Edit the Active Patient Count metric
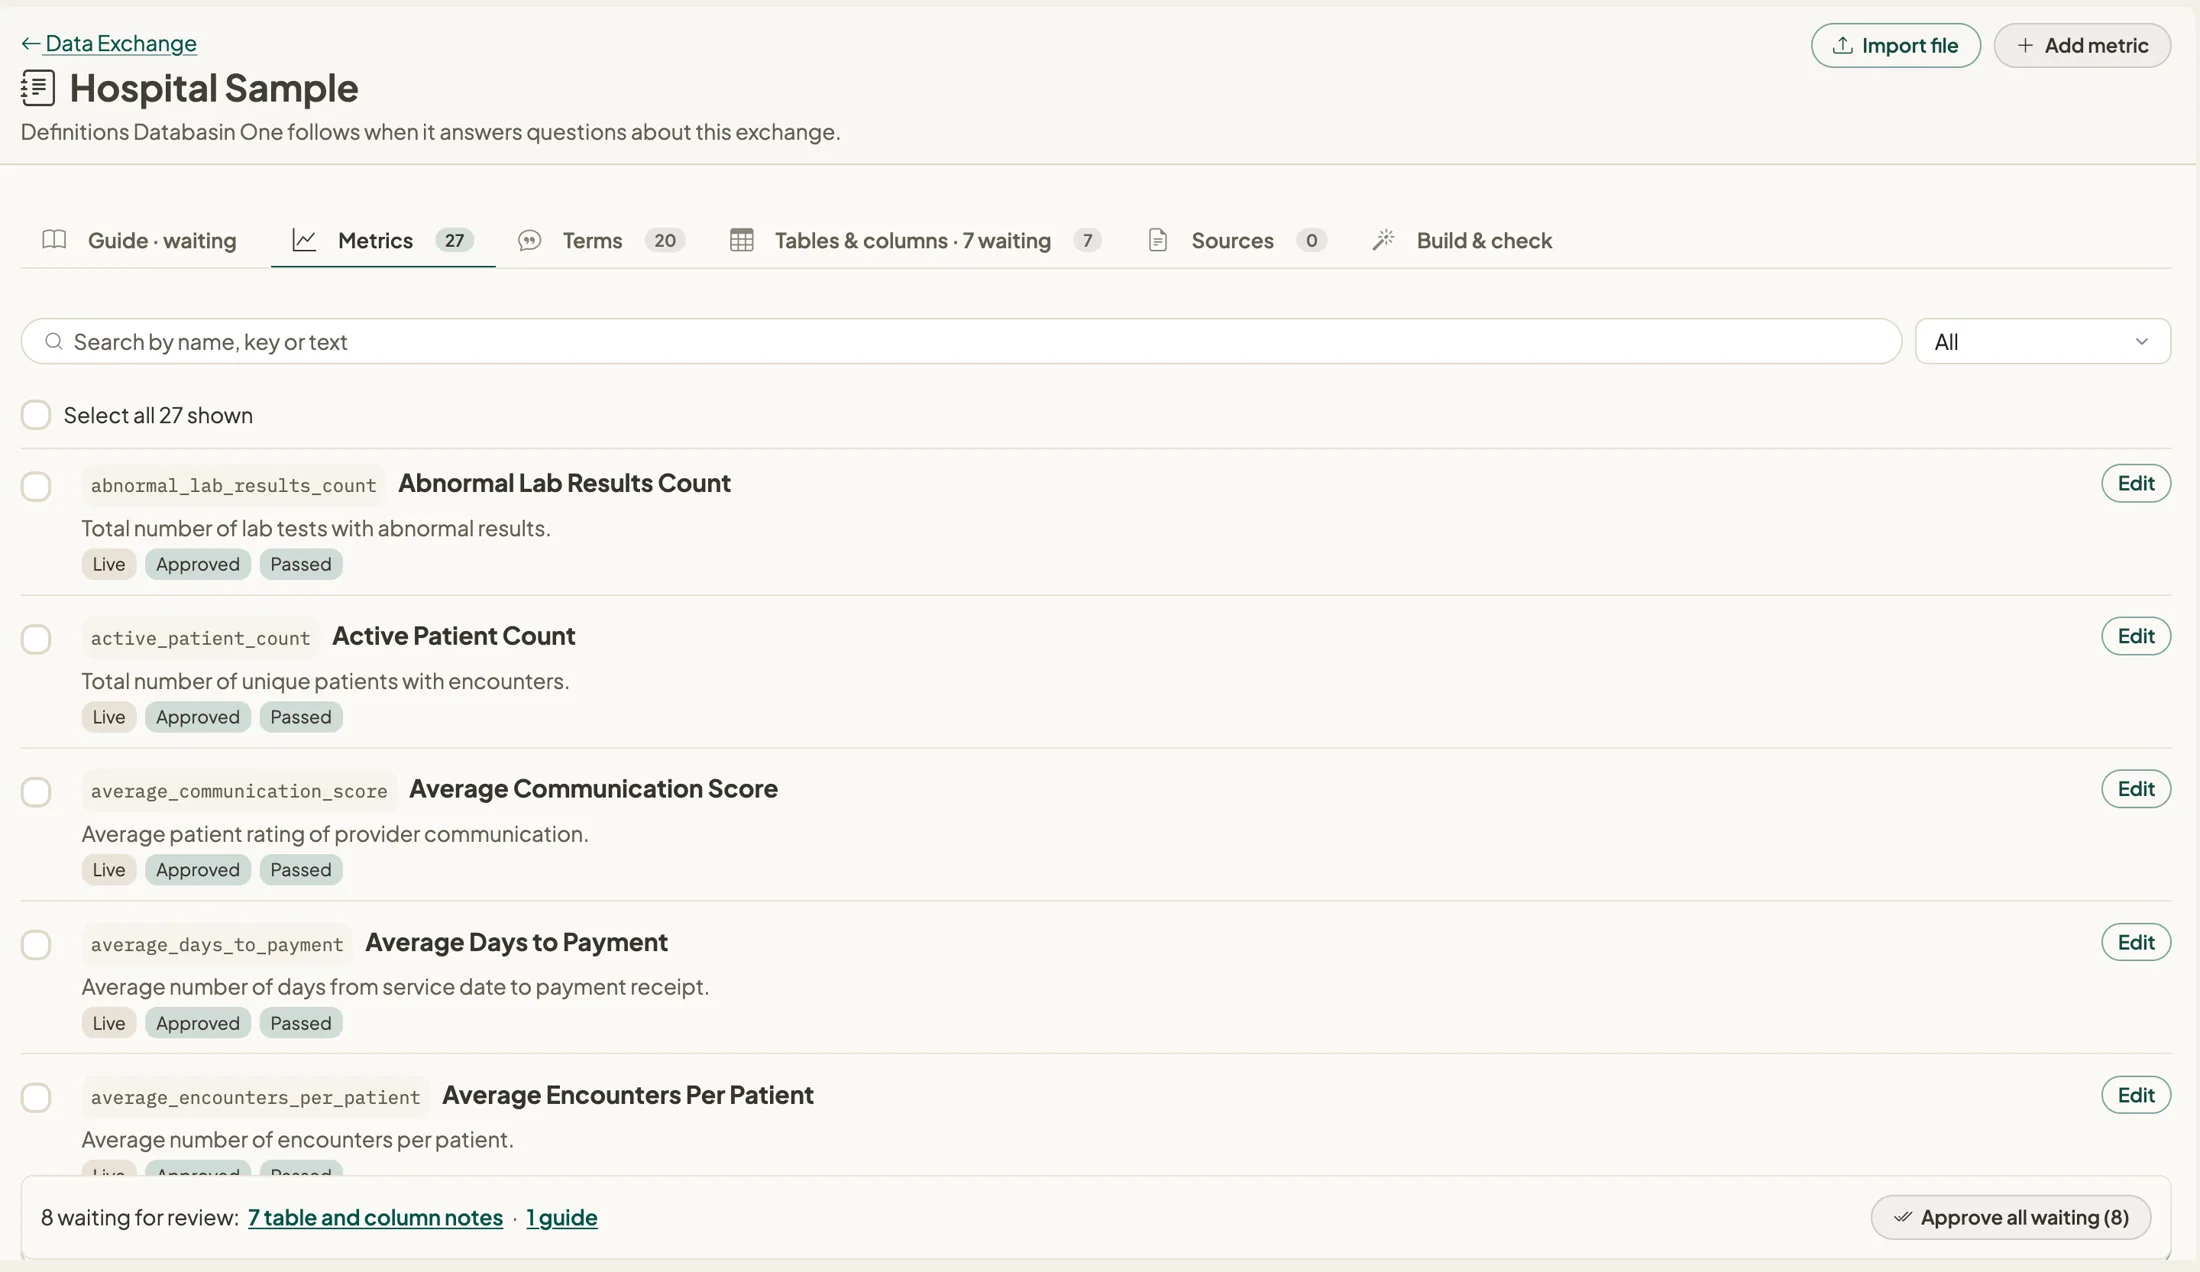This screenshot has height=1272, width=2200. pyautogui.click(x=2136, y=636)
